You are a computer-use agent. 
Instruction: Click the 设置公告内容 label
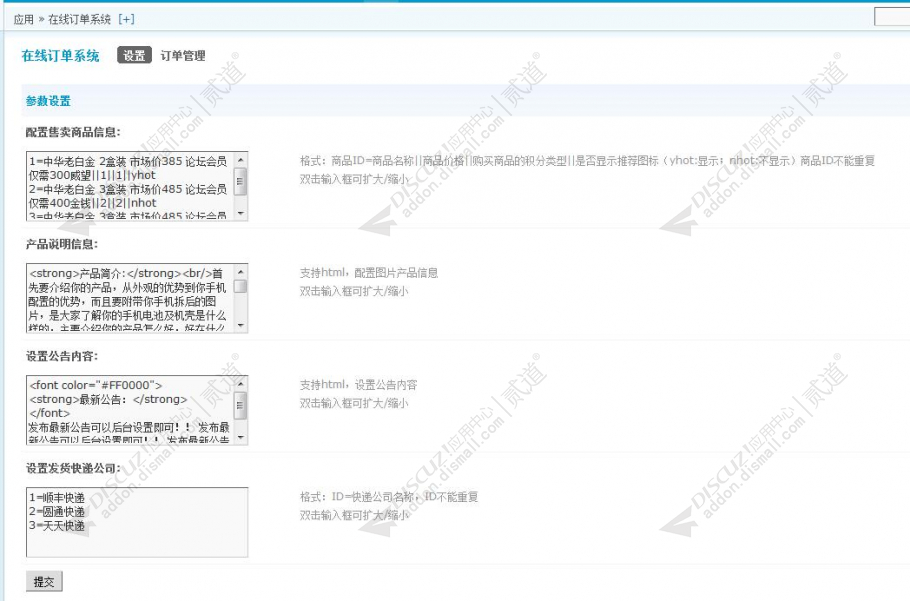[x=62, y=356]
